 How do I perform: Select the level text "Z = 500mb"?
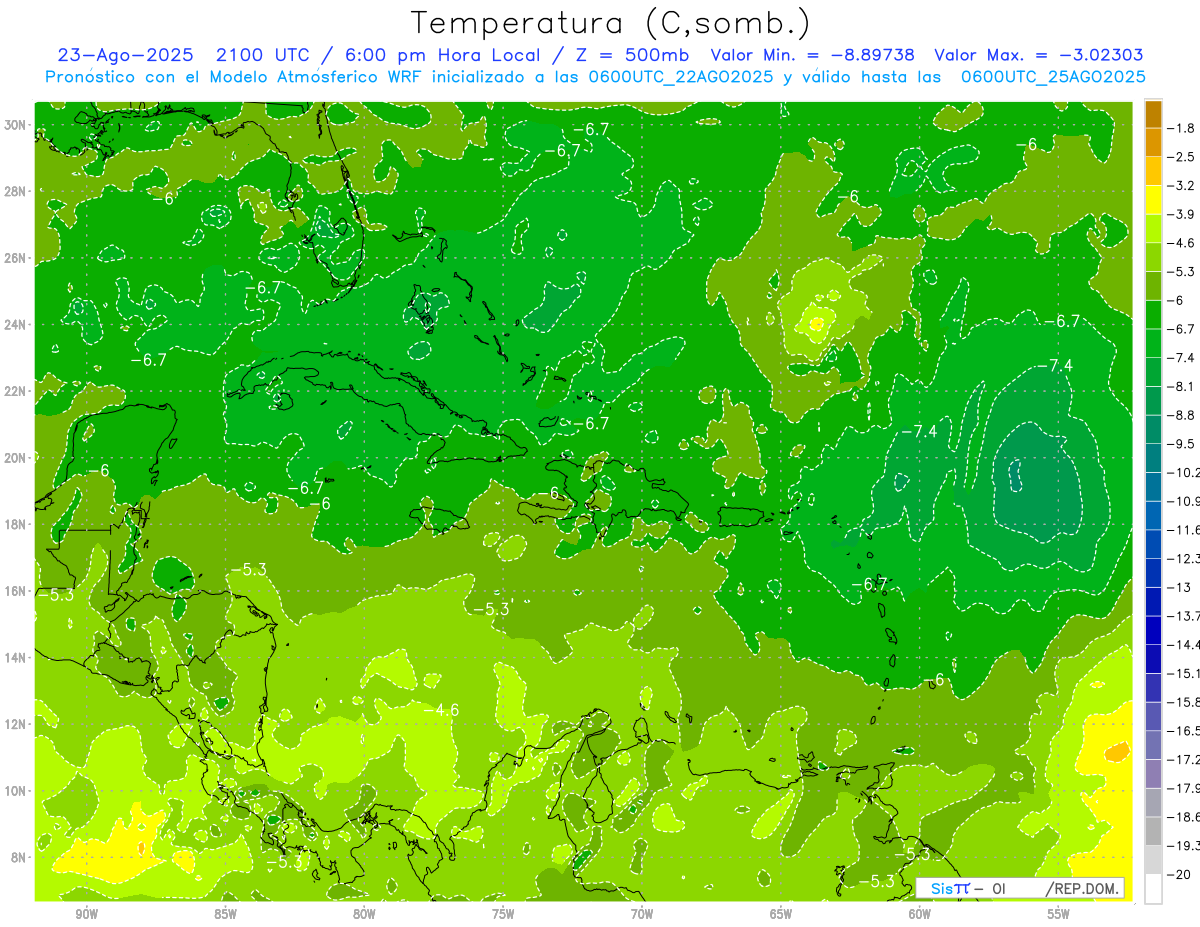point(627,55)
